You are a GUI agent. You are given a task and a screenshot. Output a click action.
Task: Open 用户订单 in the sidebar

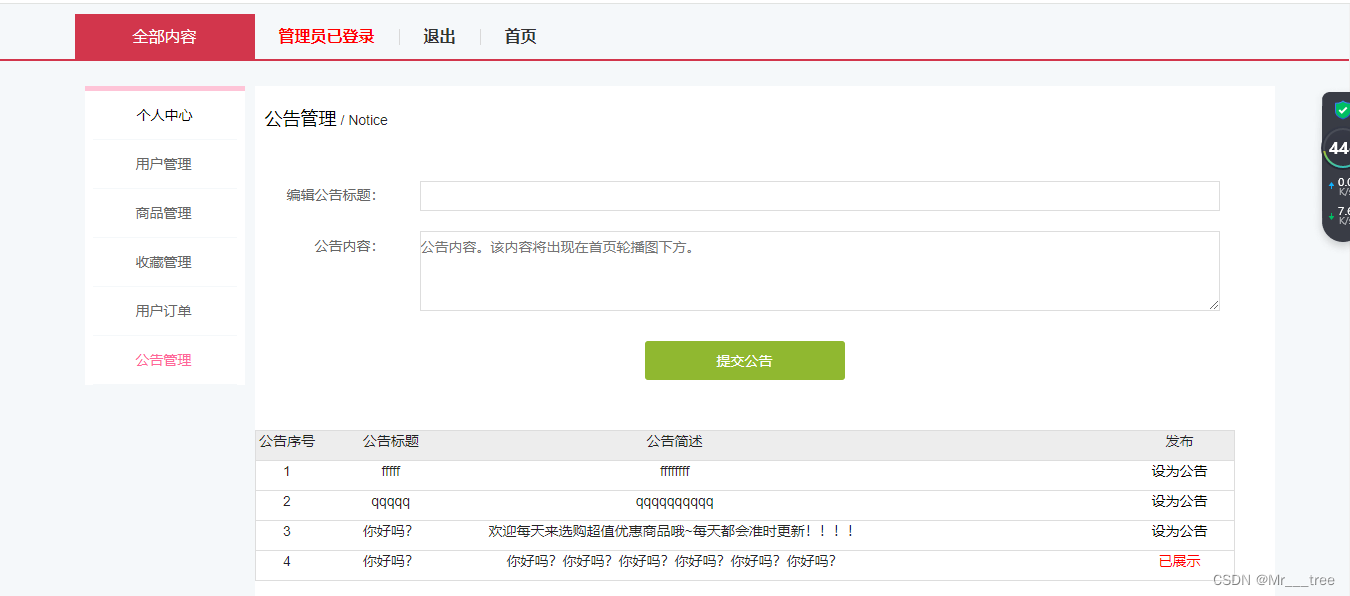[165, 311]
